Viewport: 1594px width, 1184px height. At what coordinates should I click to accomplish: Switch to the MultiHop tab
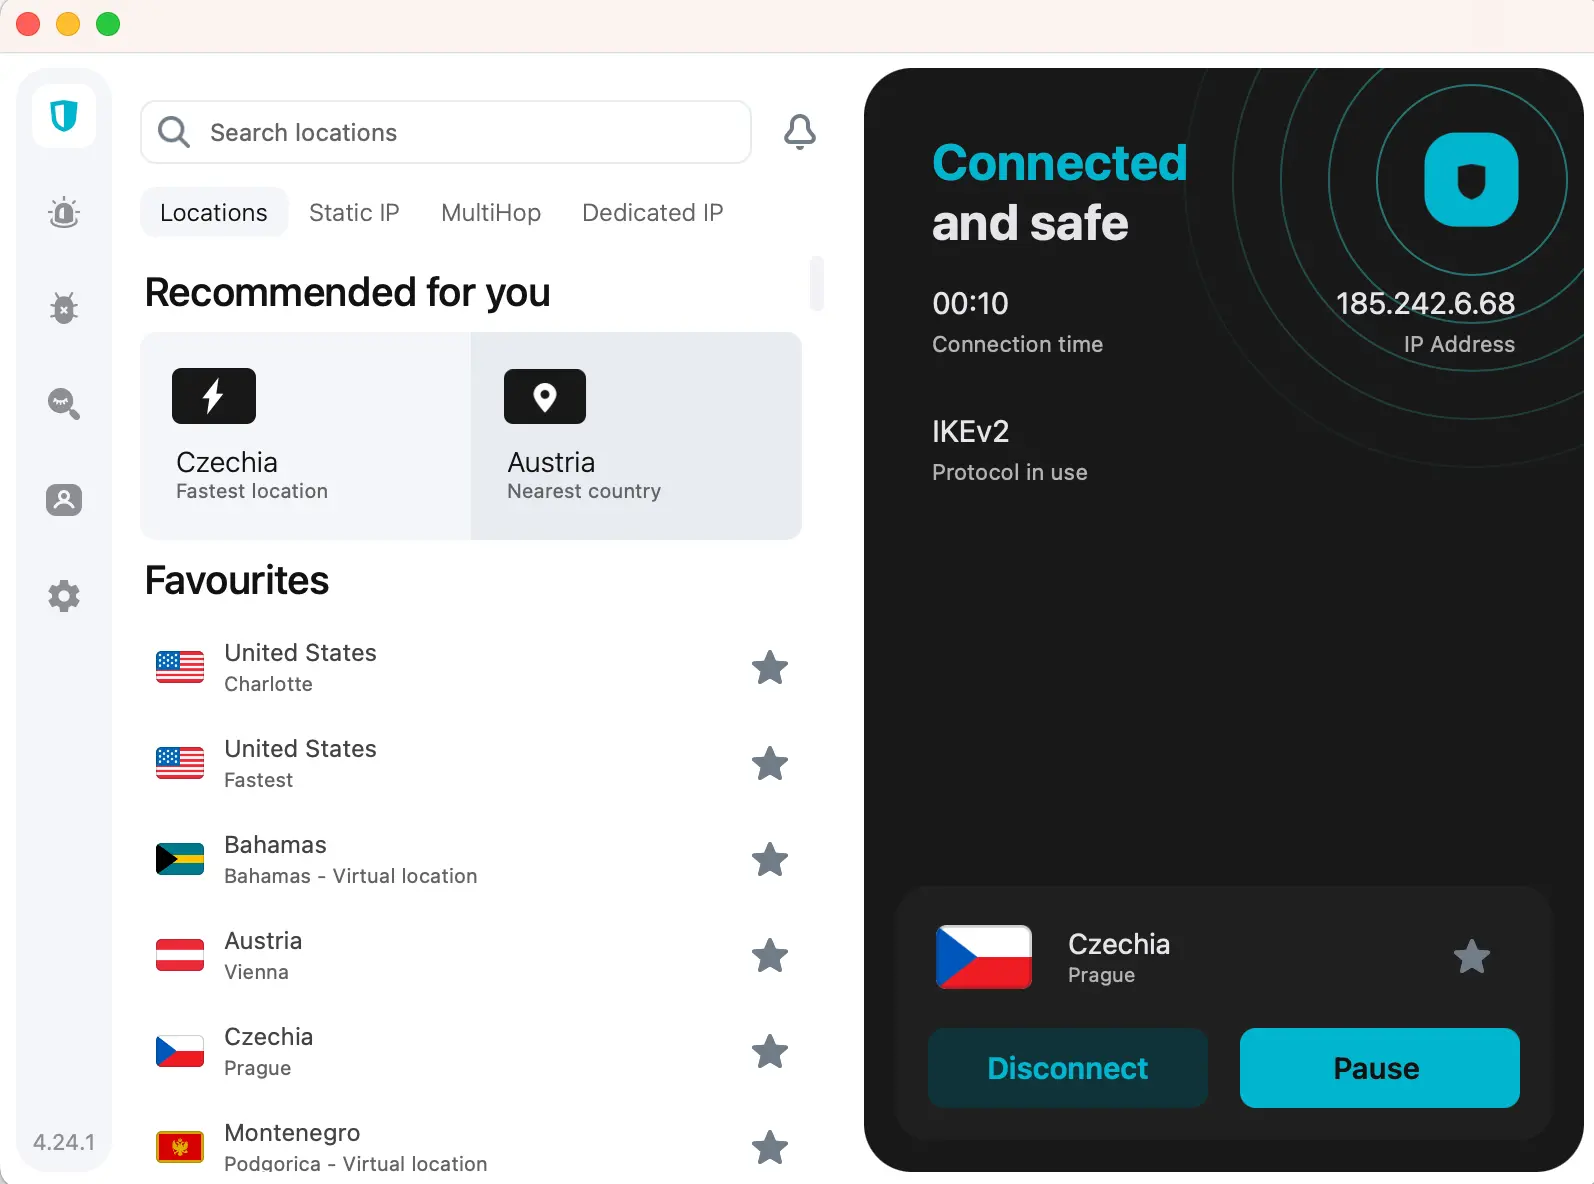[x=490, y=213]
